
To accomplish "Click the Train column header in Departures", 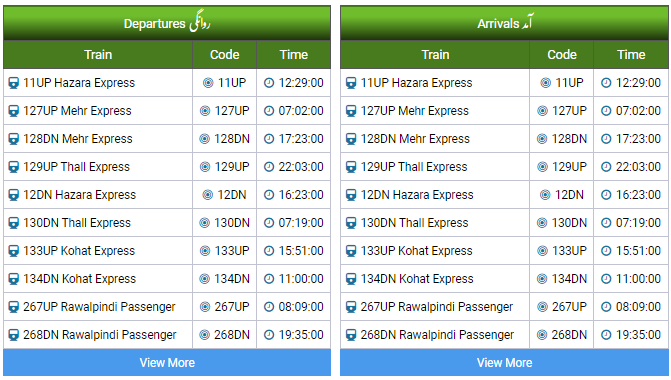I will pos(98,55).
